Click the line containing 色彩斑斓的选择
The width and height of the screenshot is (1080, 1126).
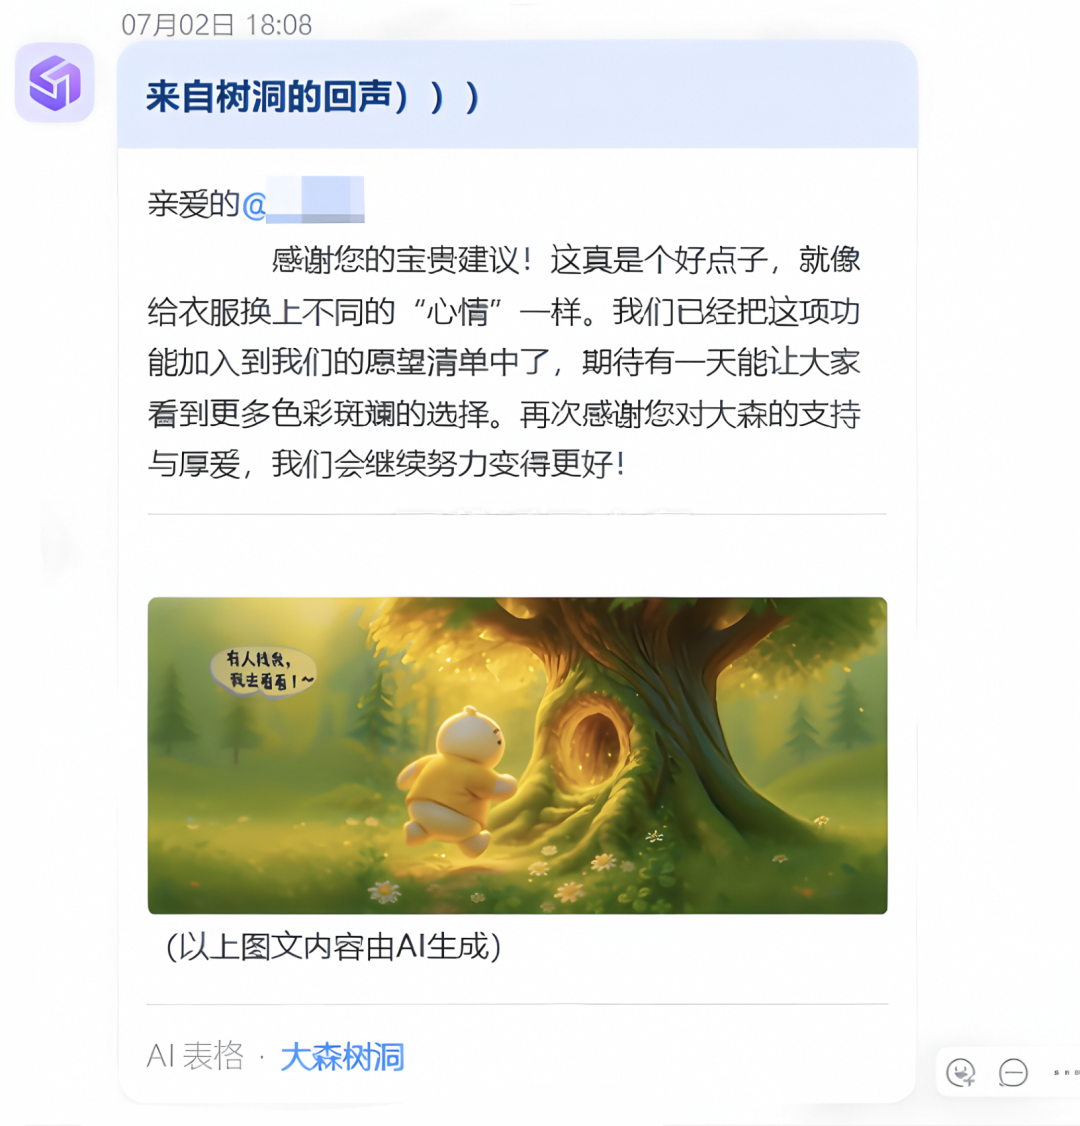click(x=504, y=414)
